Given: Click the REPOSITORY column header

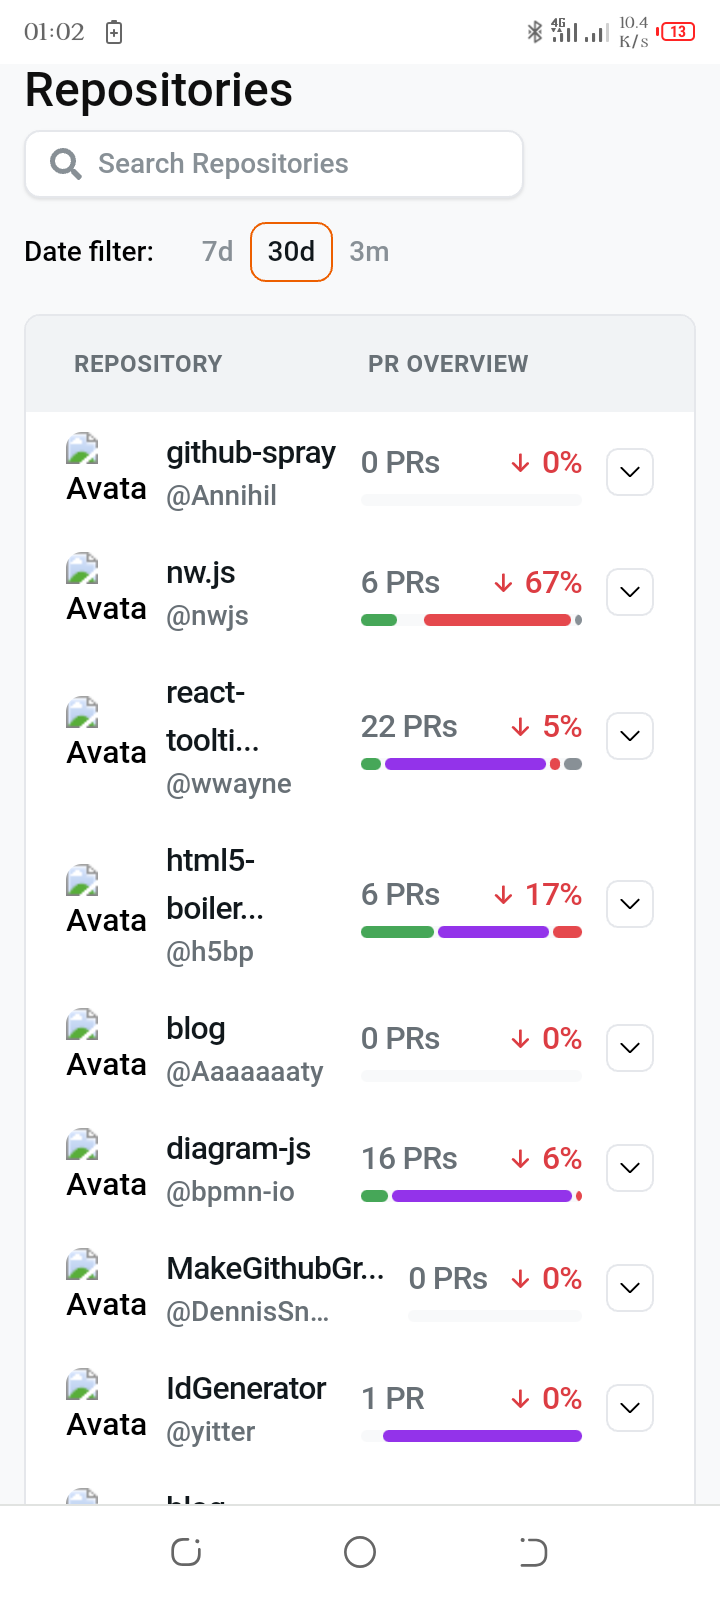Looking at the screenshot, I should point(148,363).
